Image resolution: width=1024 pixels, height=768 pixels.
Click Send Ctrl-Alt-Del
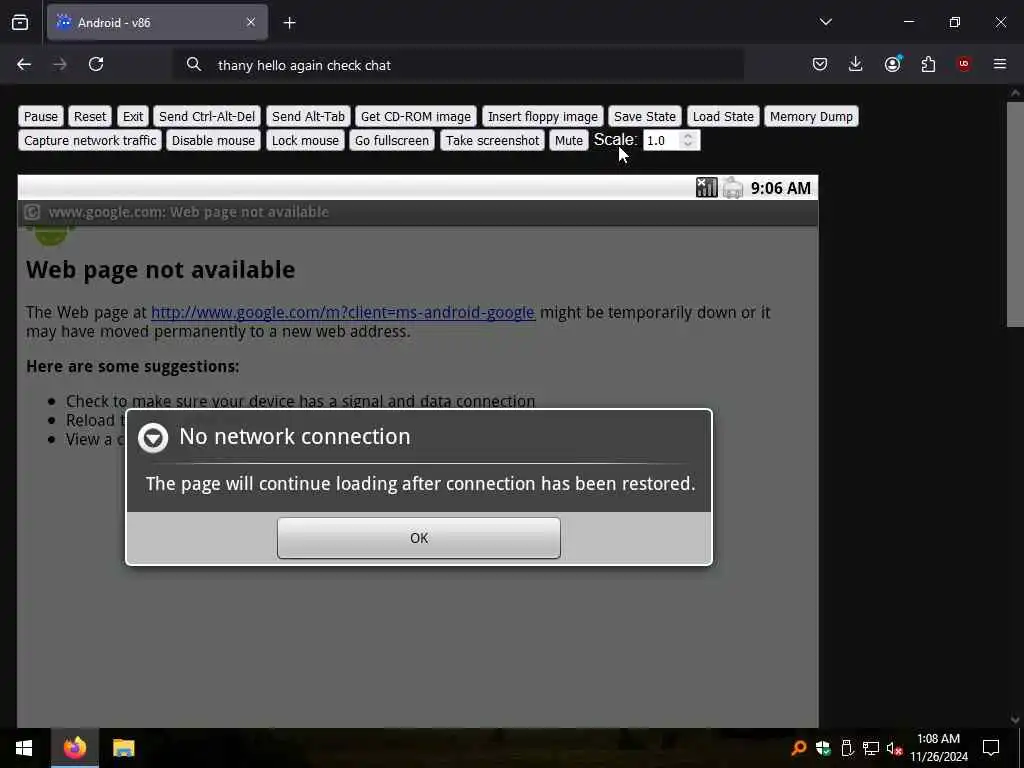tap(207, 116)
